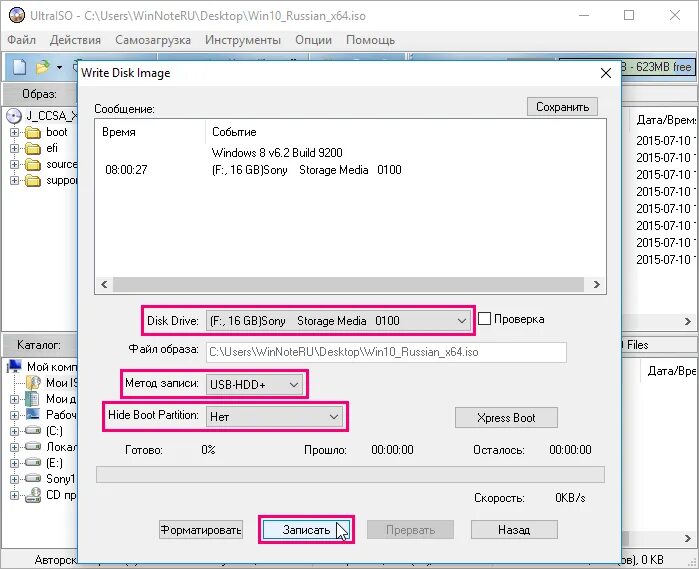
Task: Click message log scroll right arrow
Action: pos(596,284)
